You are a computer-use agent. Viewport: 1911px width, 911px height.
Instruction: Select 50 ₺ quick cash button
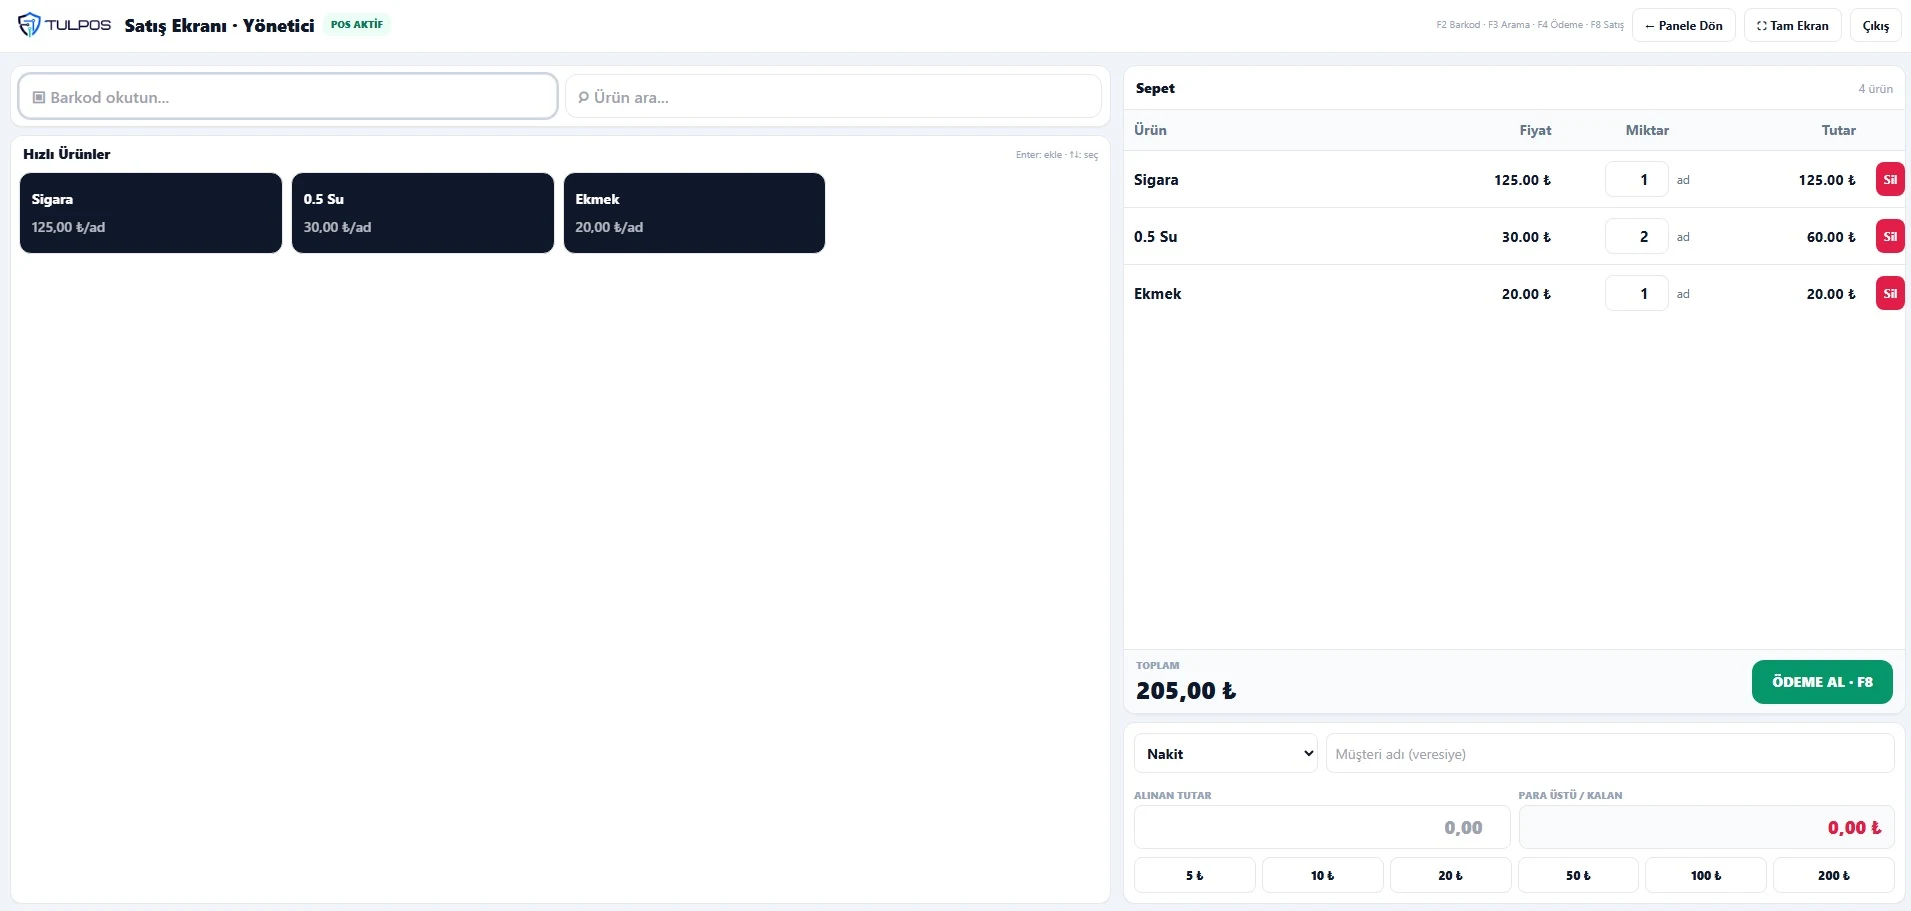tap(1578, 875)
